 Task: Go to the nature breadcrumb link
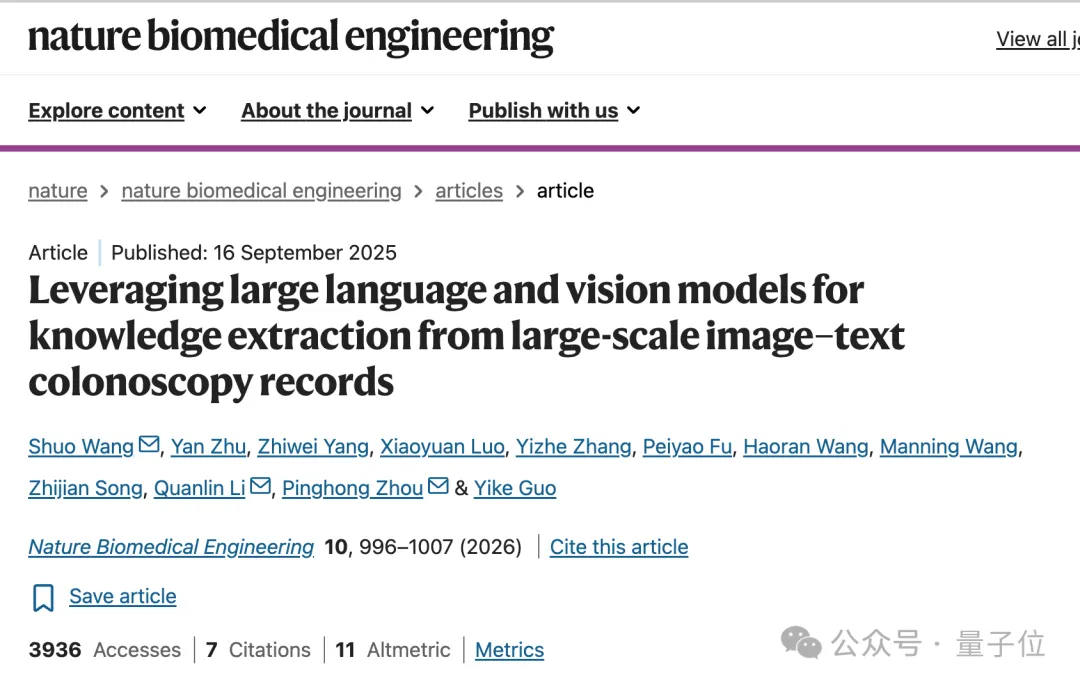[x=58, y=191]
